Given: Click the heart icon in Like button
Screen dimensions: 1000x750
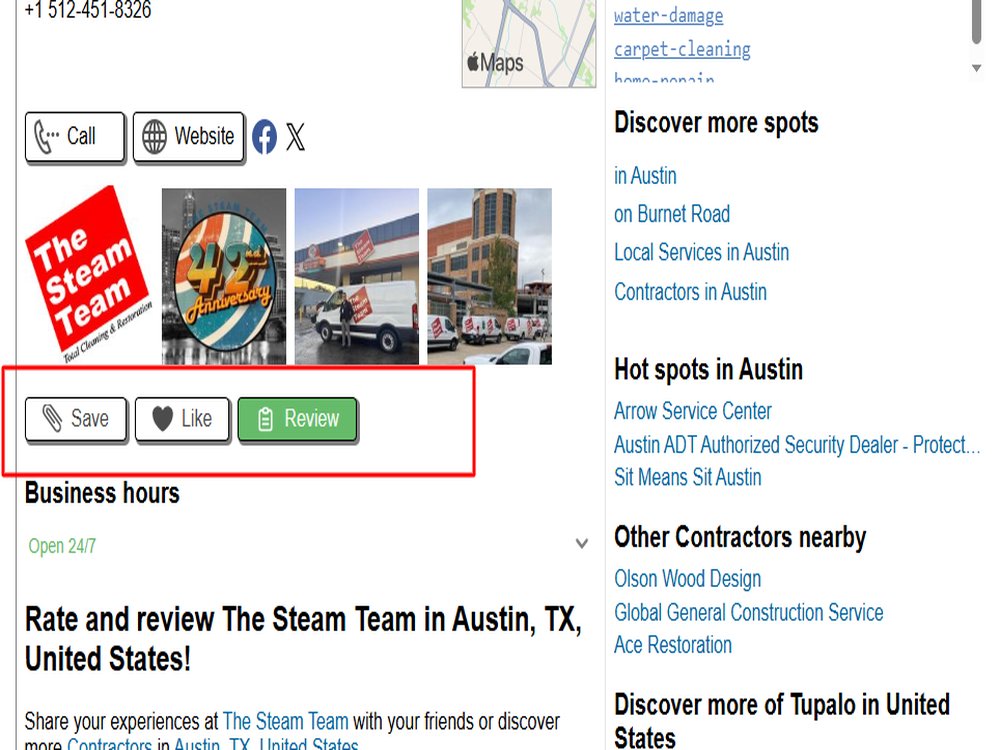Looking at the screenshot, I should [x=163, y=419].
